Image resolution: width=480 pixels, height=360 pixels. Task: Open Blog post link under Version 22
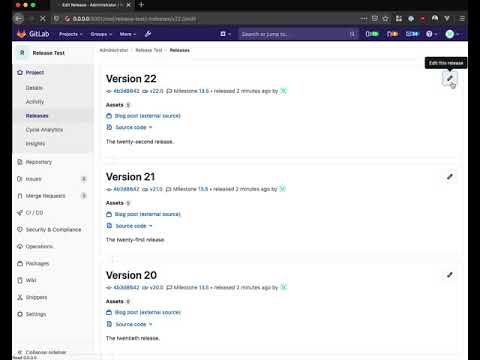point(147,116)
